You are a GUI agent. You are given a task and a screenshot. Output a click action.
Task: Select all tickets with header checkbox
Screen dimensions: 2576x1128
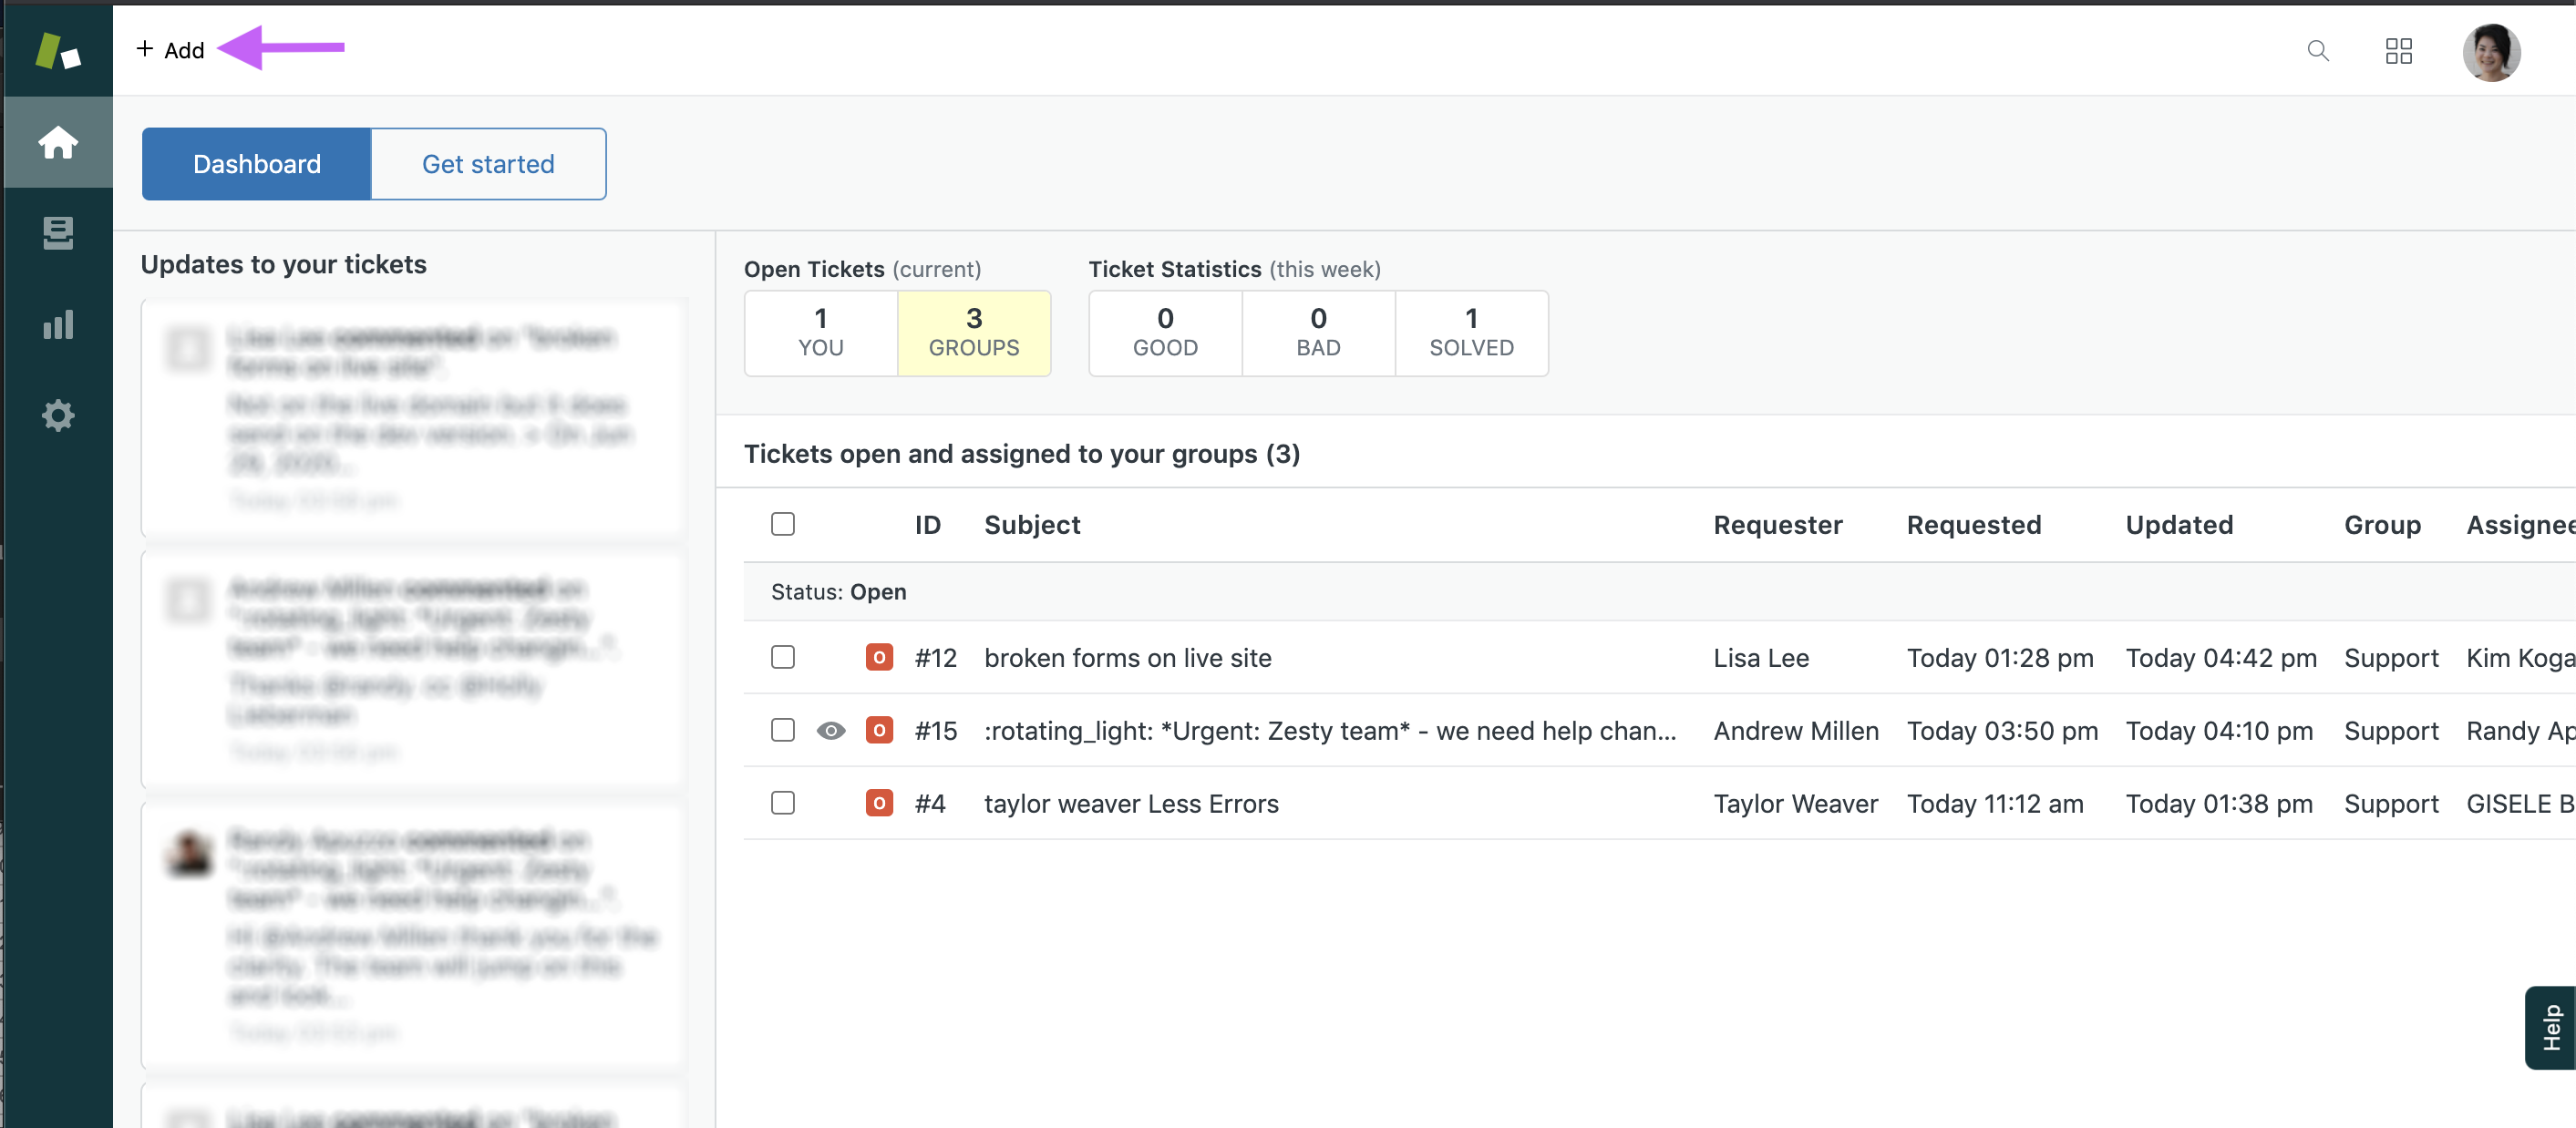[x=783, y=524]
